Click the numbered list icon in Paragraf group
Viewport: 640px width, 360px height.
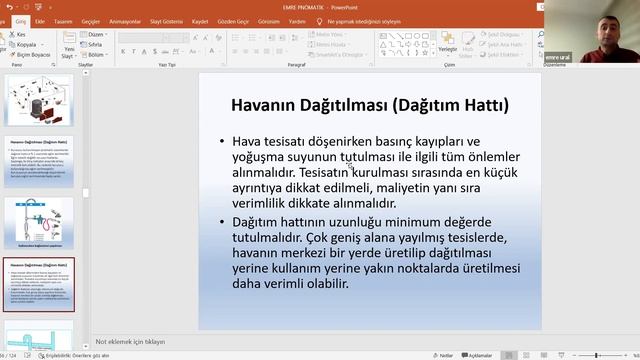tap(252, 38)
